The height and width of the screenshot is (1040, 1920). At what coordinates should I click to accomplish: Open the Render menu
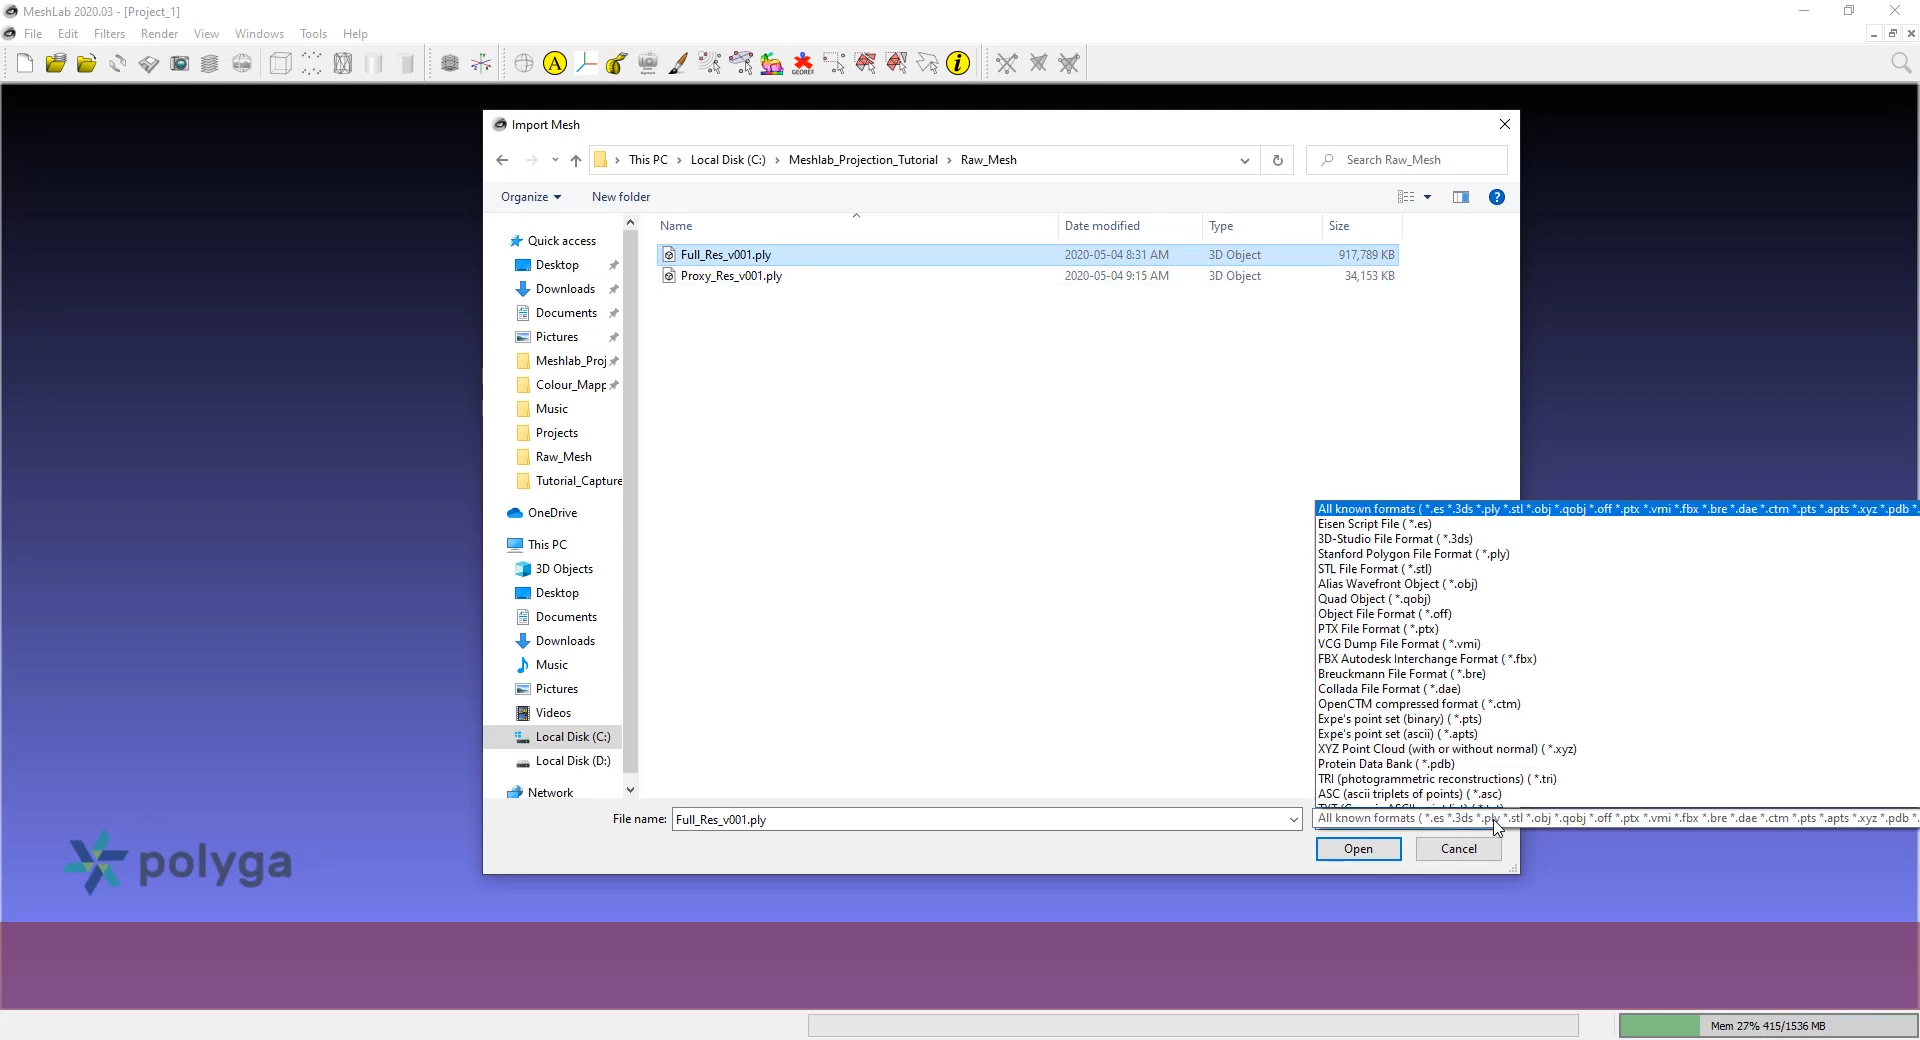pyautogui.click(x=159, y=34)
